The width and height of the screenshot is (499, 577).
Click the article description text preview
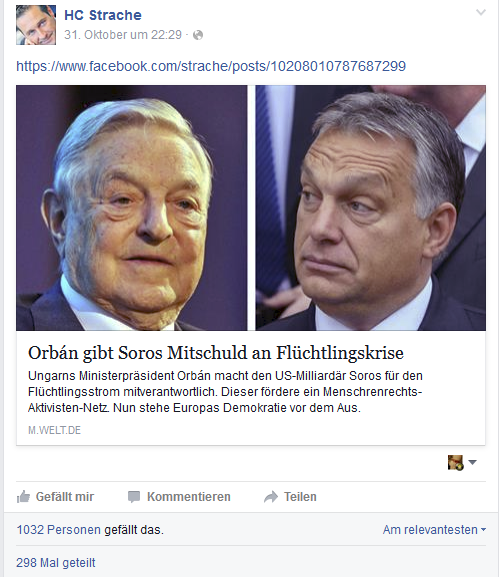(x=225, y=392)
